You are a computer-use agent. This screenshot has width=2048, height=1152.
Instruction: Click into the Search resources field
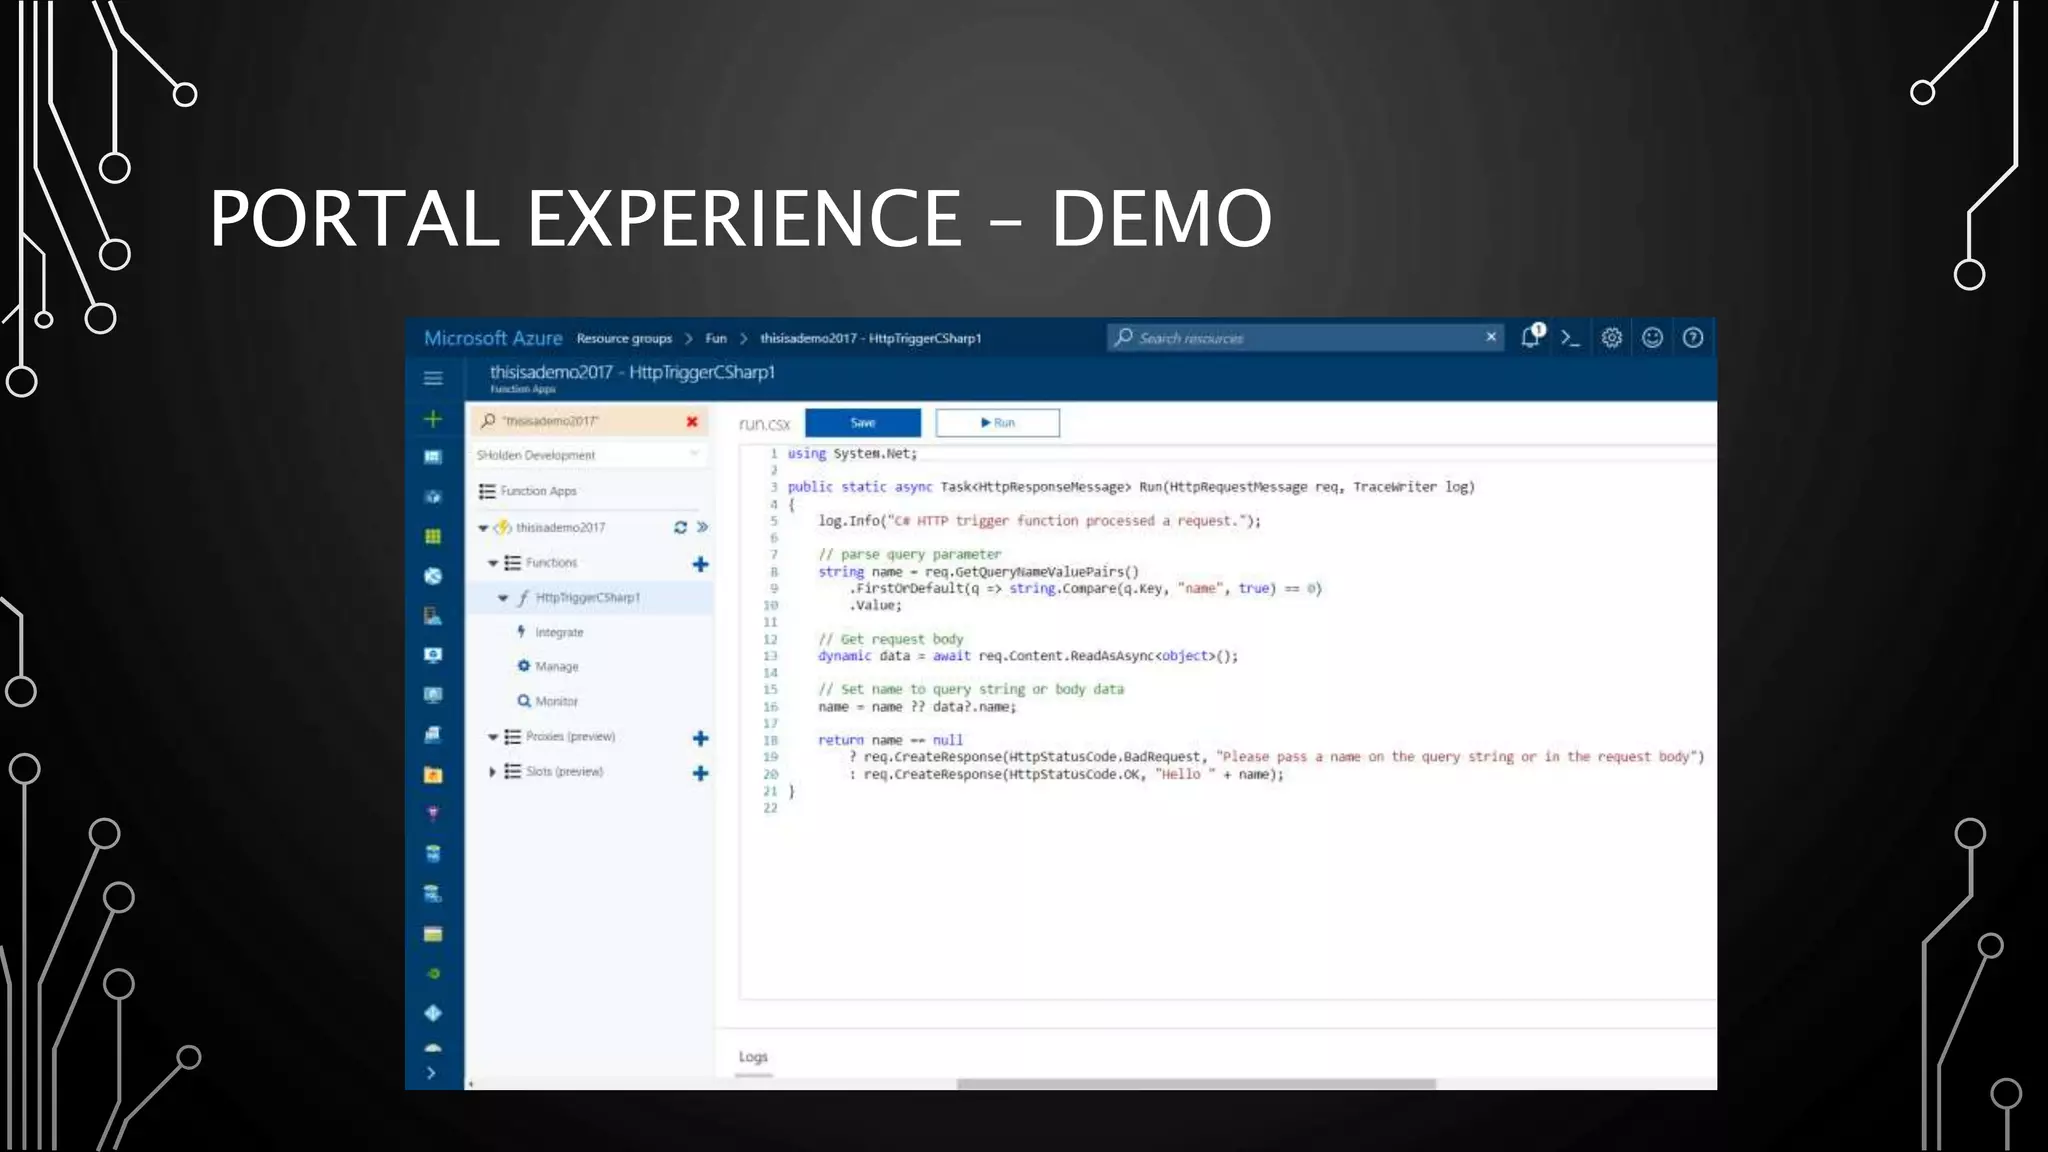(1305, 338)
